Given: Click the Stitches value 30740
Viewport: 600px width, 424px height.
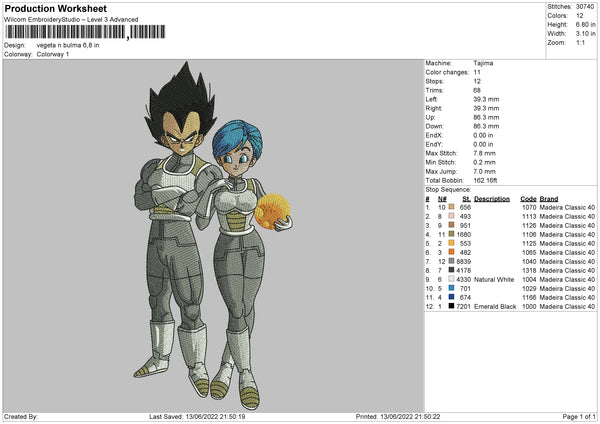Looking at the screenshot, I should pos(585,7).
